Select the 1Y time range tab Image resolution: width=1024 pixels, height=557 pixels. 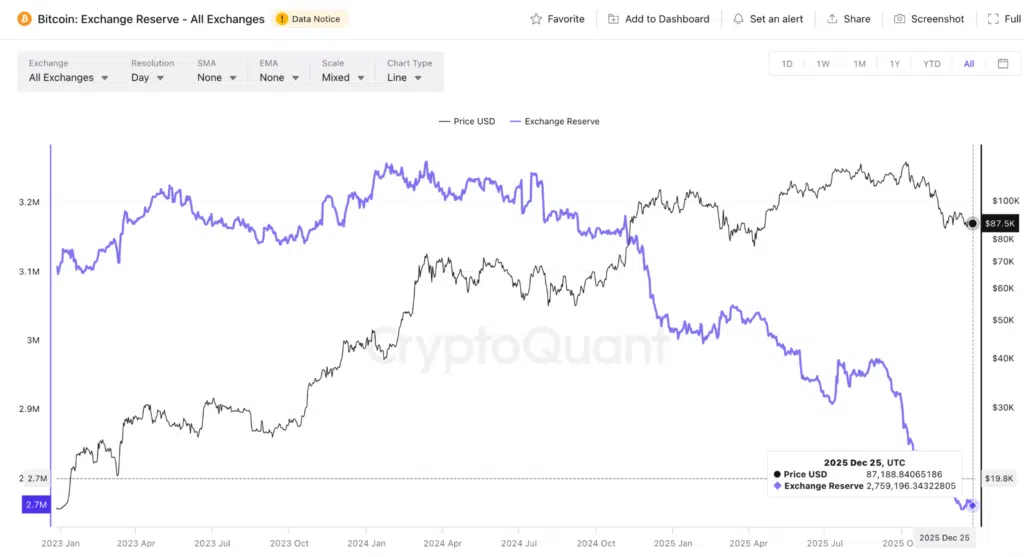point(894,64)
